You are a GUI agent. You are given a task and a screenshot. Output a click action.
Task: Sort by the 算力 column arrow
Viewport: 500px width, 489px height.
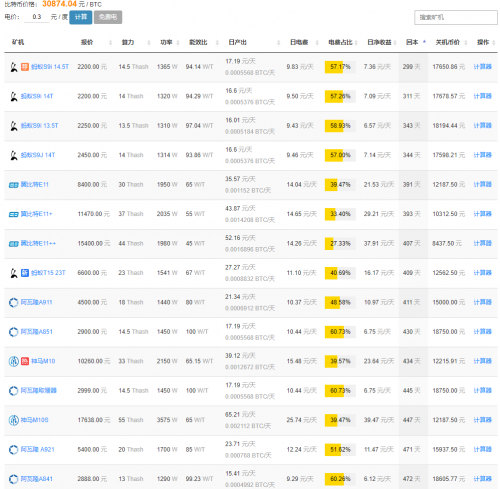149,42
